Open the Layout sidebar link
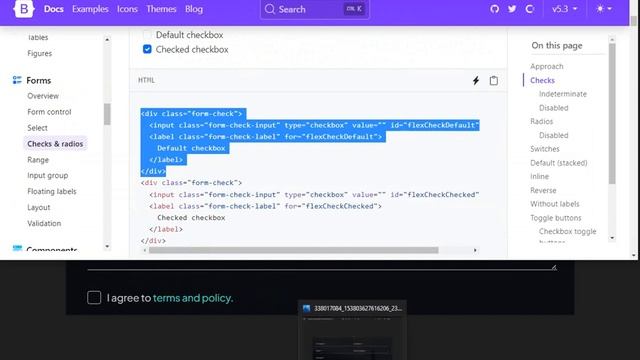Image resolution: width=640 pixels, height=360 pixels. tap(39, 207)
